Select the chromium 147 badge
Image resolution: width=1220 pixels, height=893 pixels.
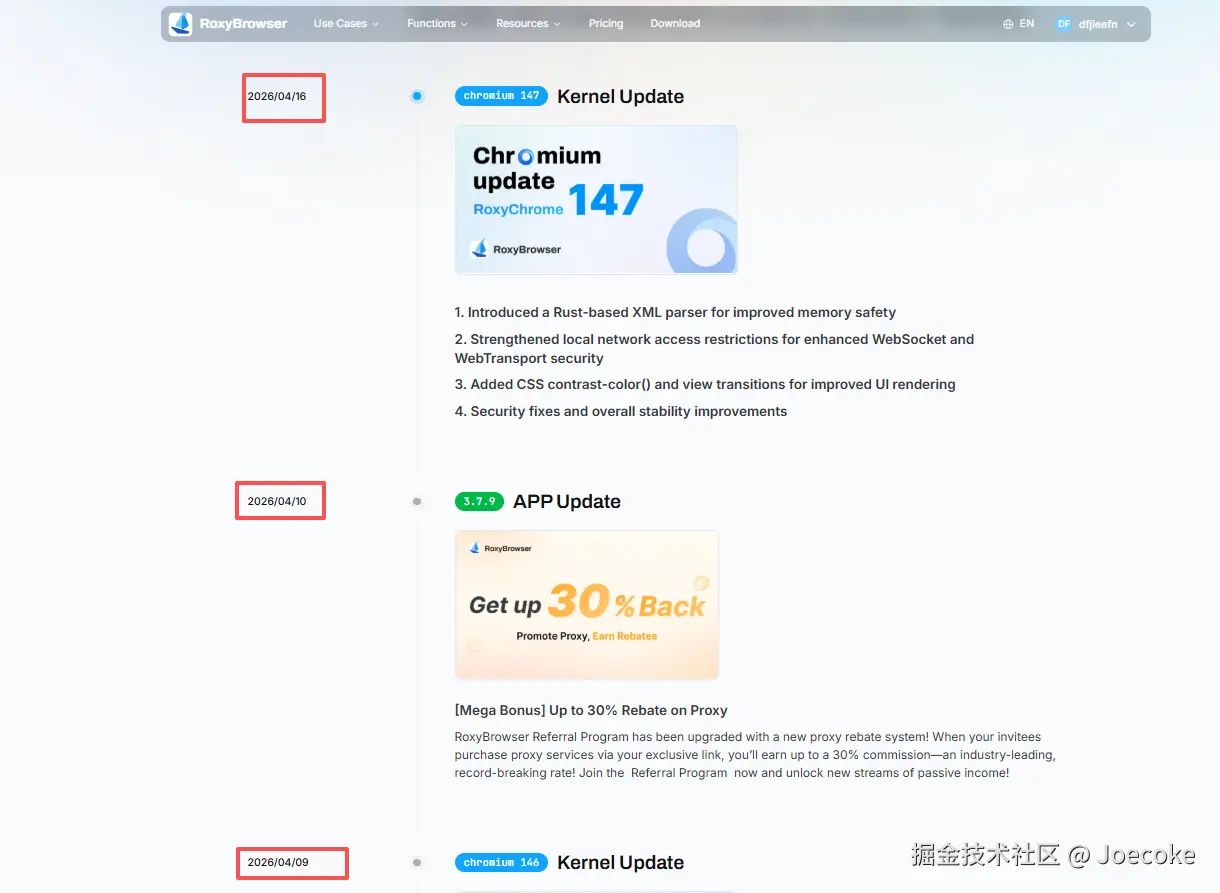point(501,96)
